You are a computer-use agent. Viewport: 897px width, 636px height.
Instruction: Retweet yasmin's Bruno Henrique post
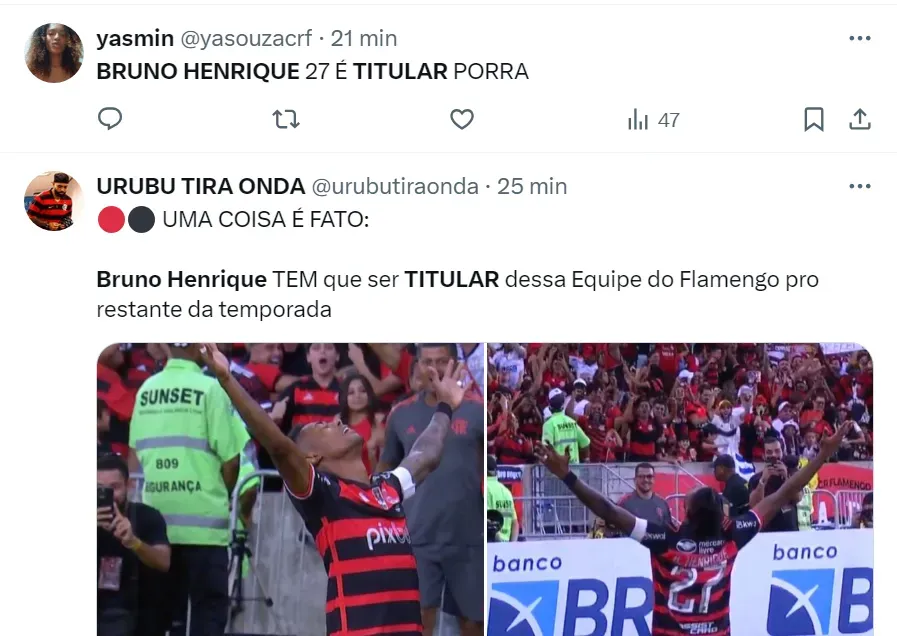pos(285,120)
